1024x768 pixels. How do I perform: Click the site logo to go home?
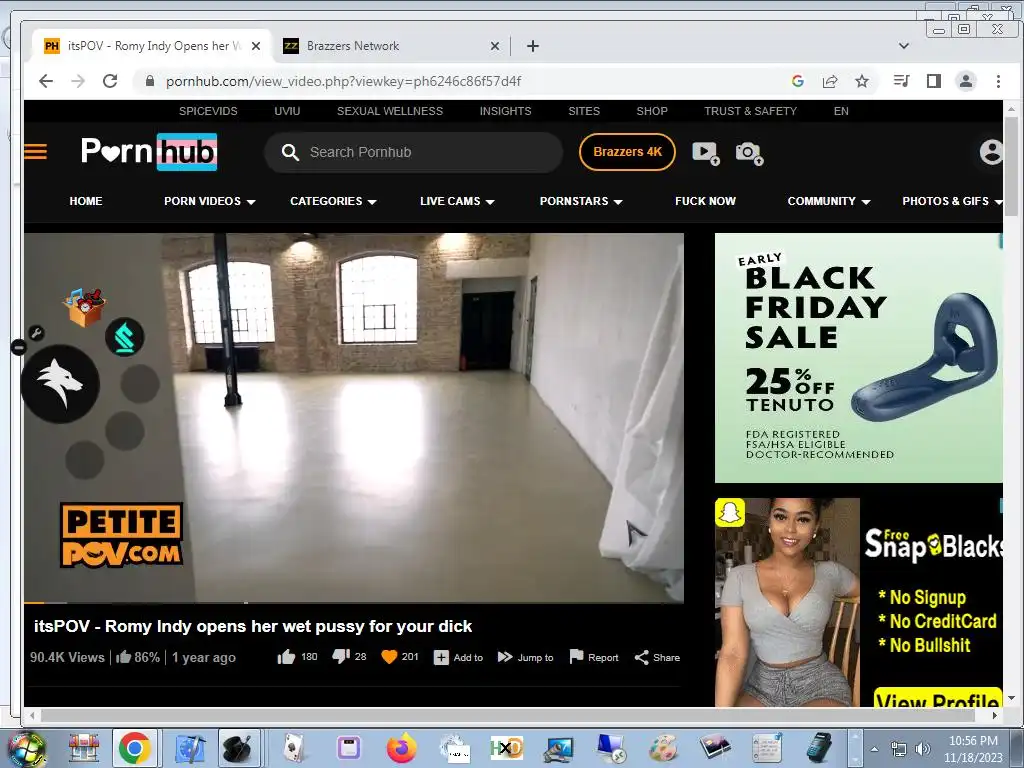pos(149,152)
